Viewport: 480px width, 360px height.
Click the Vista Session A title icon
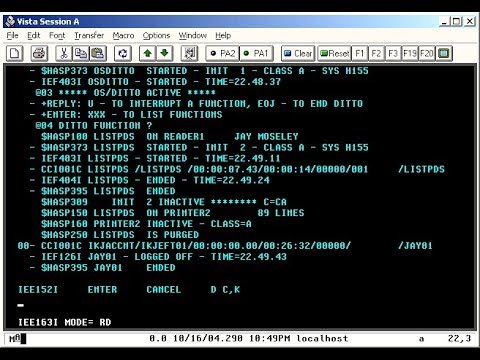(10, 21)
